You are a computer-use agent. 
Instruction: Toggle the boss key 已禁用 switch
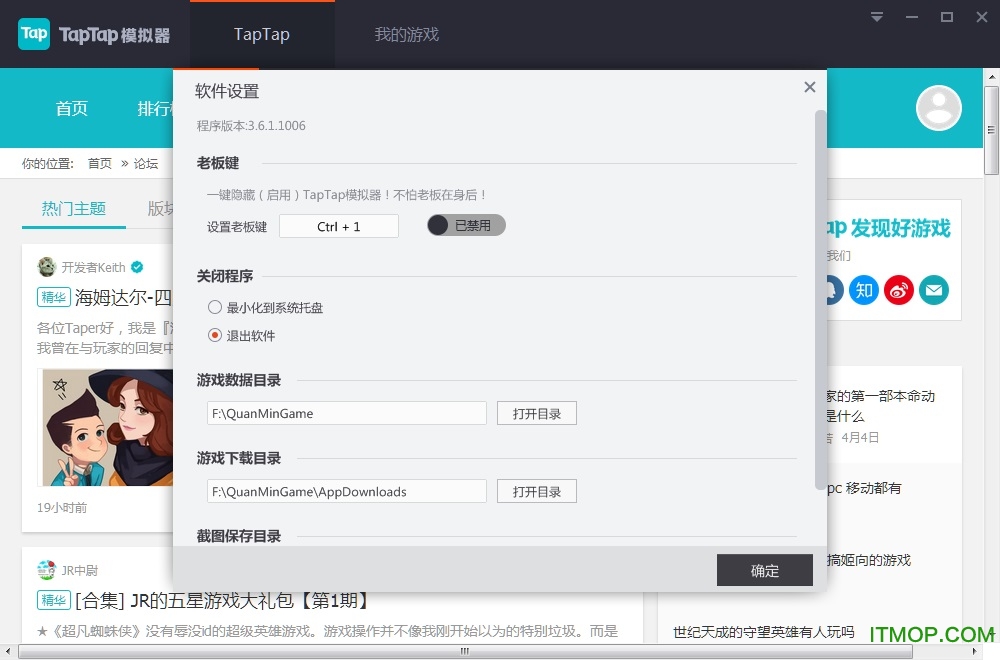coord(466,226)
